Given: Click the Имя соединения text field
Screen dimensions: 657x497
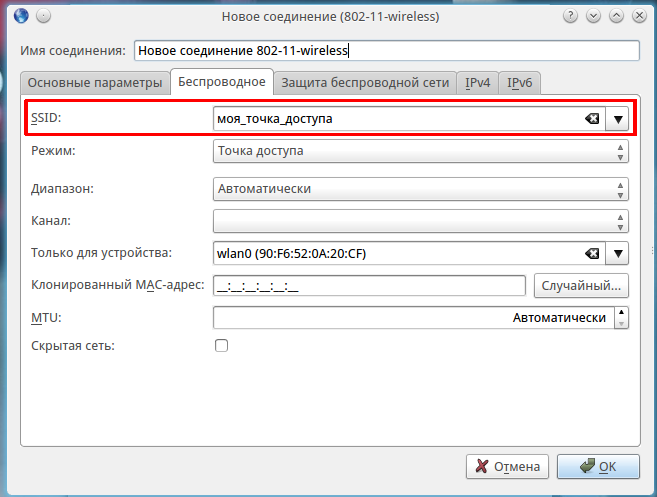Looking at the screenshot, I should tap(387, 51).
